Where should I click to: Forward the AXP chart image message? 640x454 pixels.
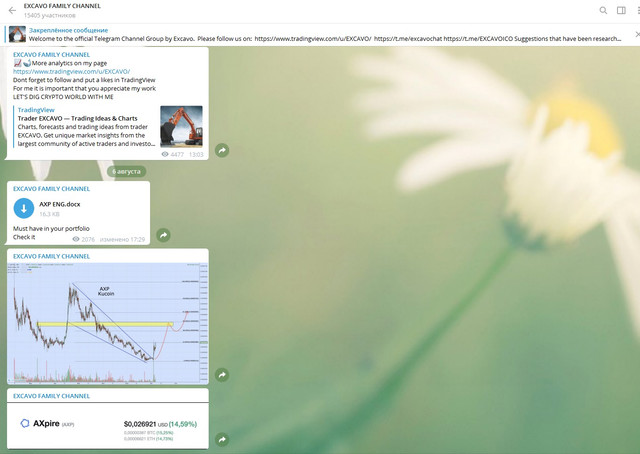[222, 375]
